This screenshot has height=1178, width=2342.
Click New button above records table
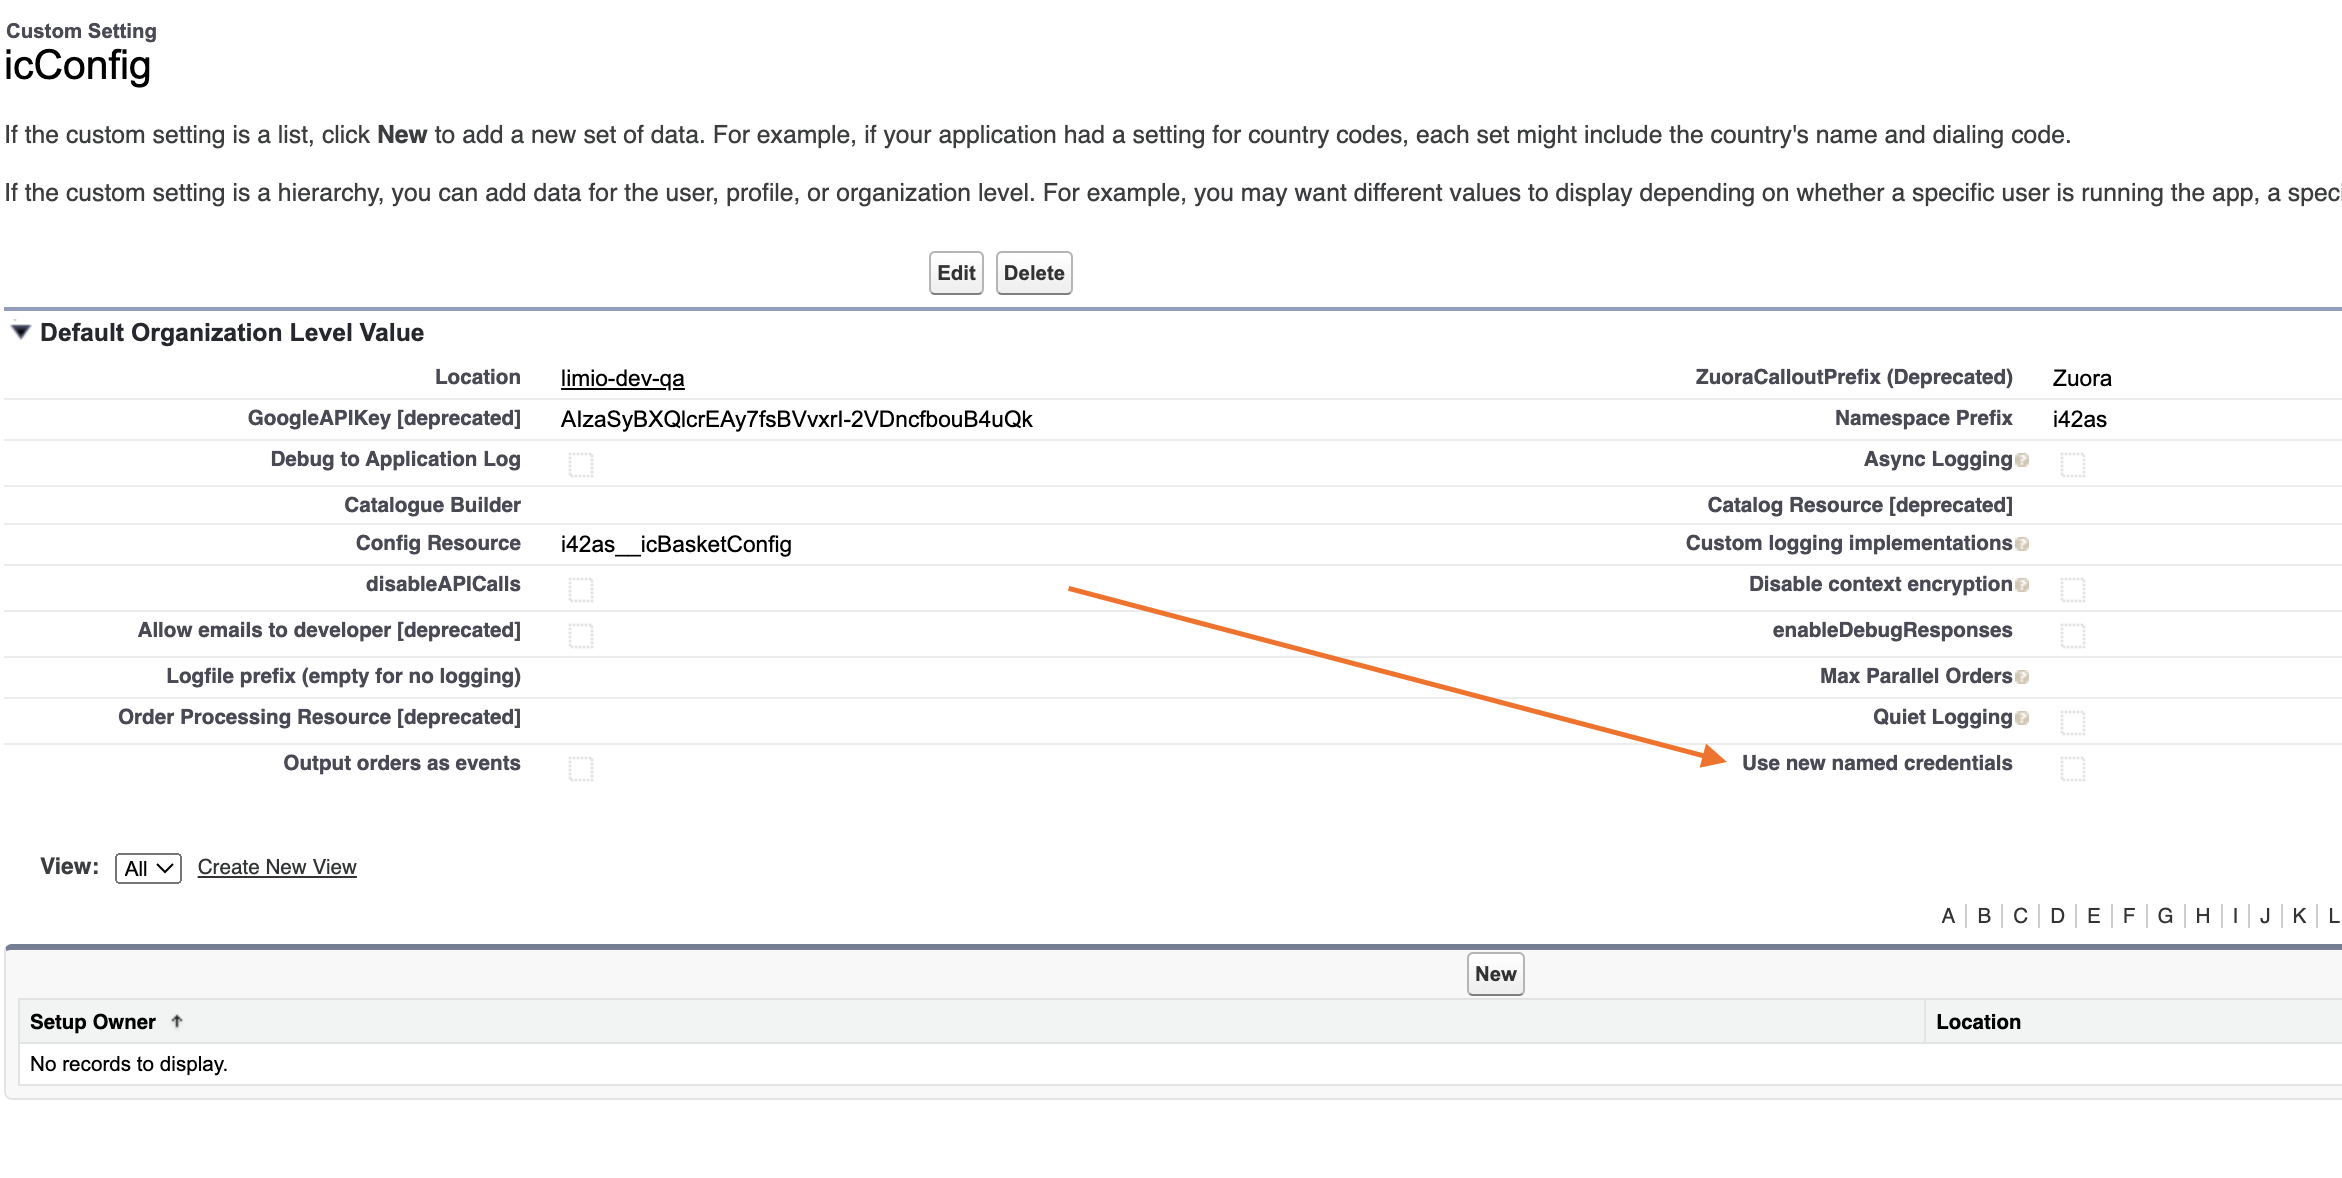coord(1495,974)
